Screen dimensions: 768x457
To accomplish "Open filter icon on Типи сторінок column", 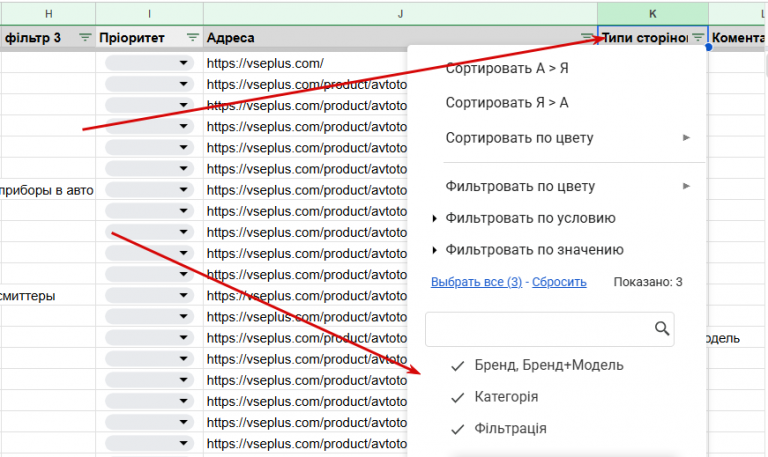I will click(698, 38).
